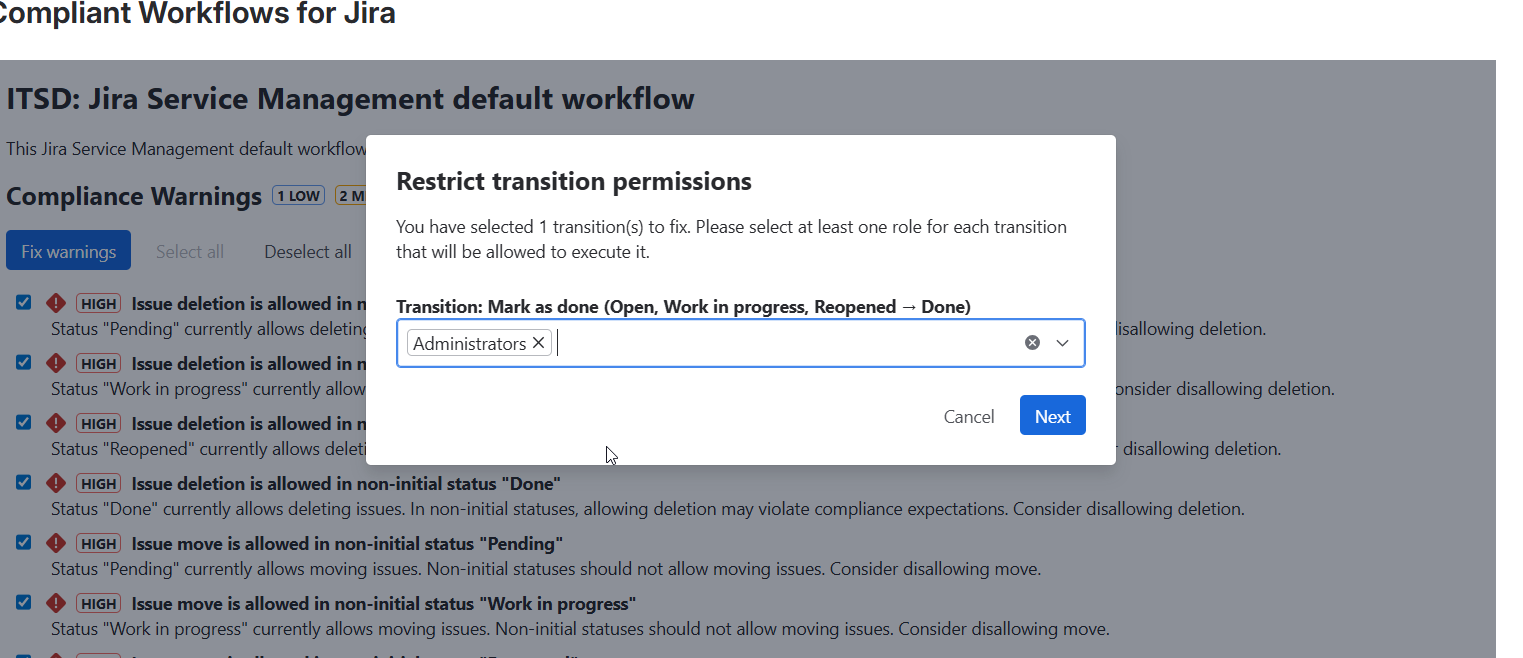
Task: Click the Fix warnings button
Action: [68, 251]
